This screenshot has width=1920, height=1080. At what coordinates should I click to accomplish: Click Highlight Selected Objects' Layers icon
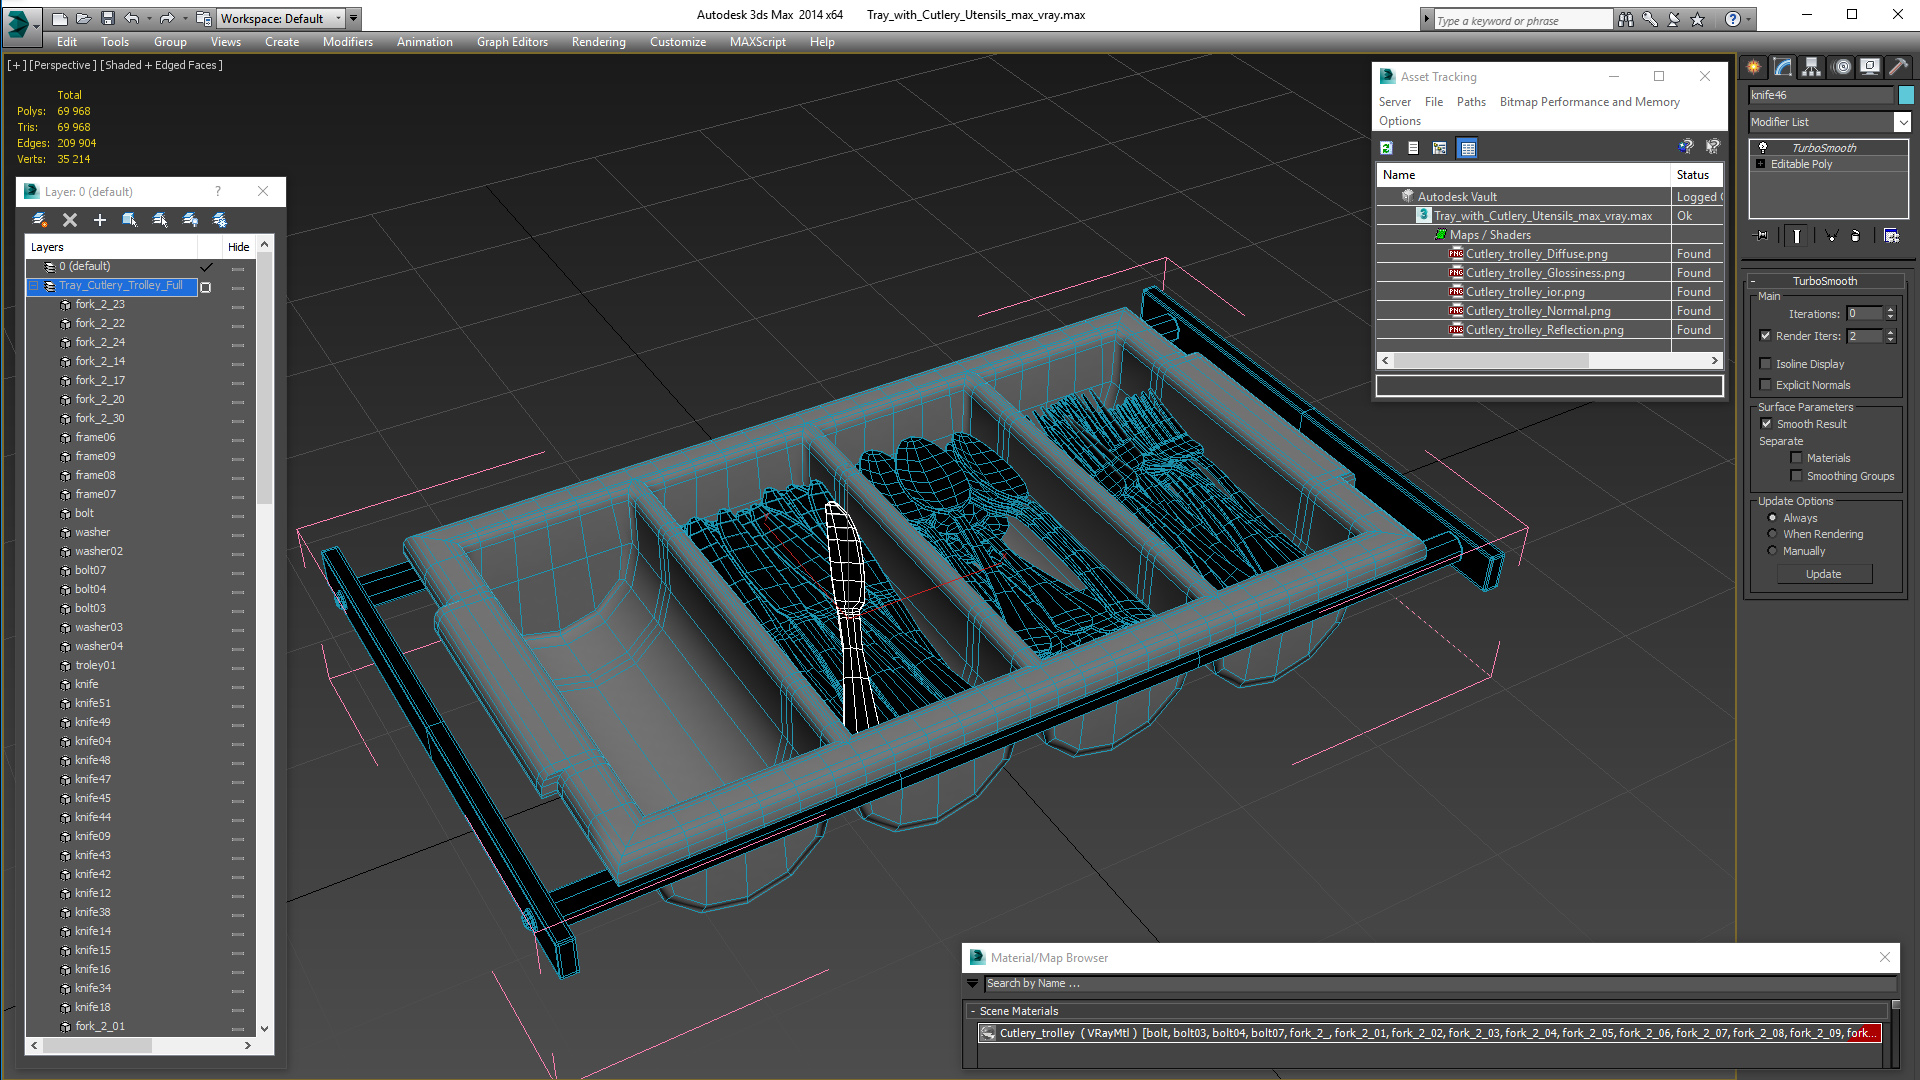coord(160,220)
